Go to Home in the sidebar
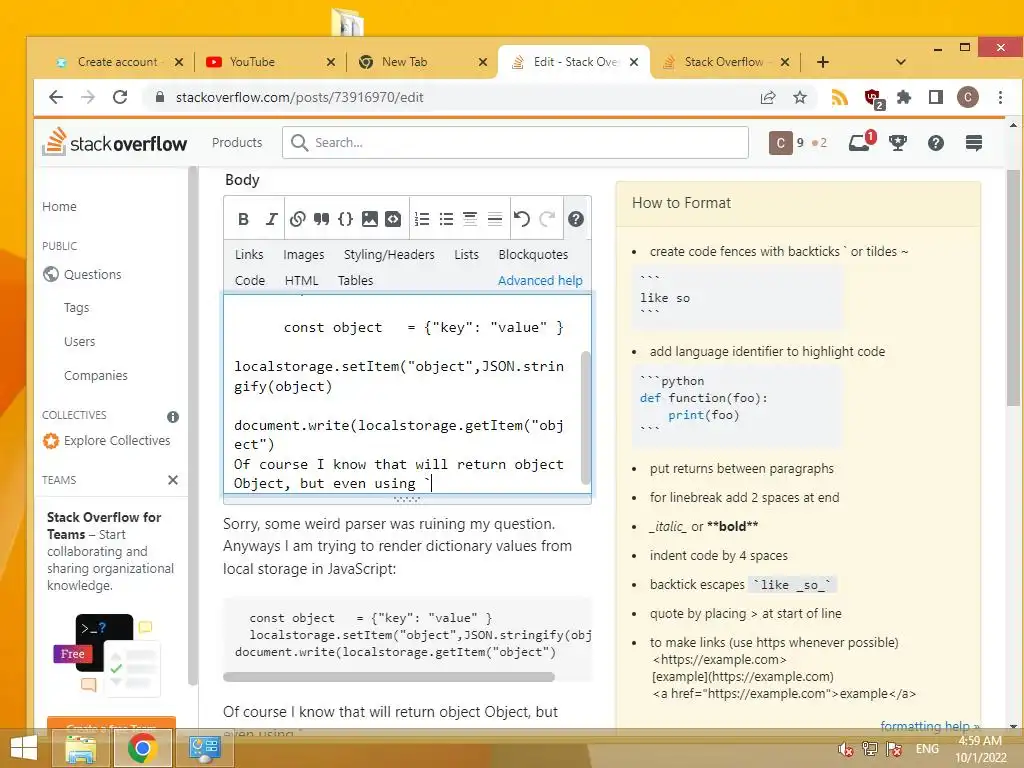Screen dimensions: 1024x768 coord(59,207)
